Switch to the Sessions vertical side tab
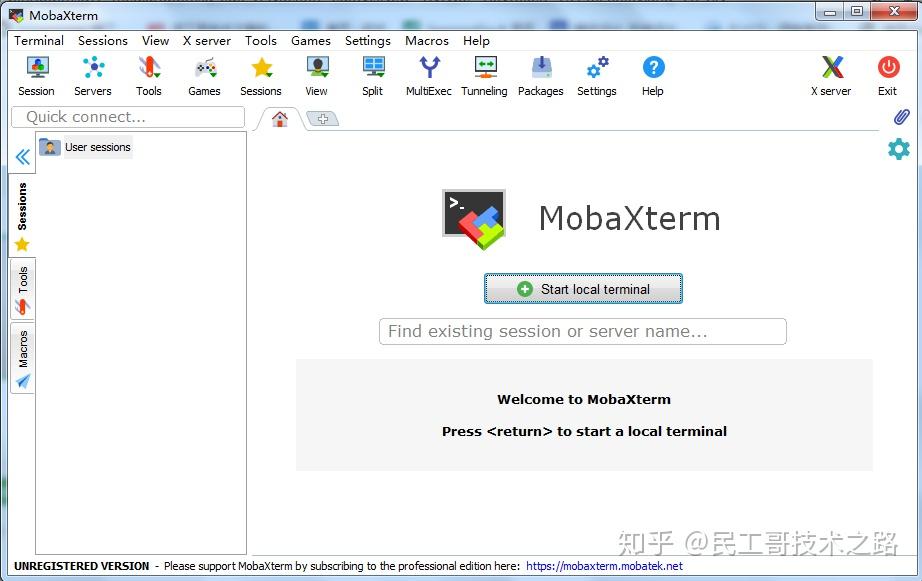The image size is (922, 581). (x=22, y=216)
